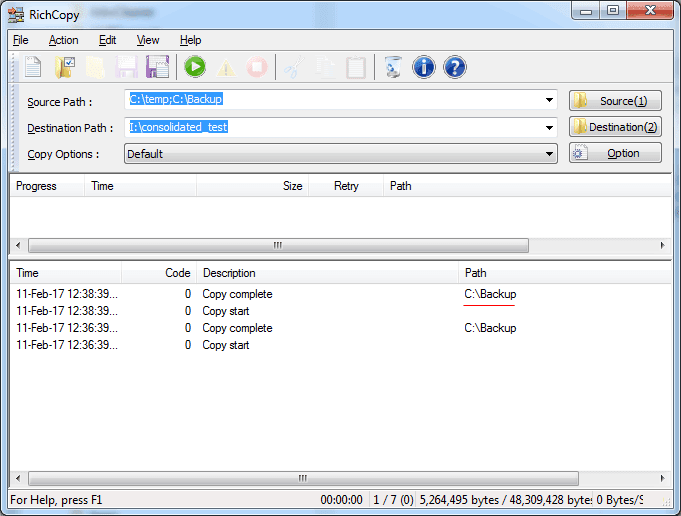The image size is (681, 516).
Task: Expand the Source Path dropdown arrow
Action: coord(549,100)
